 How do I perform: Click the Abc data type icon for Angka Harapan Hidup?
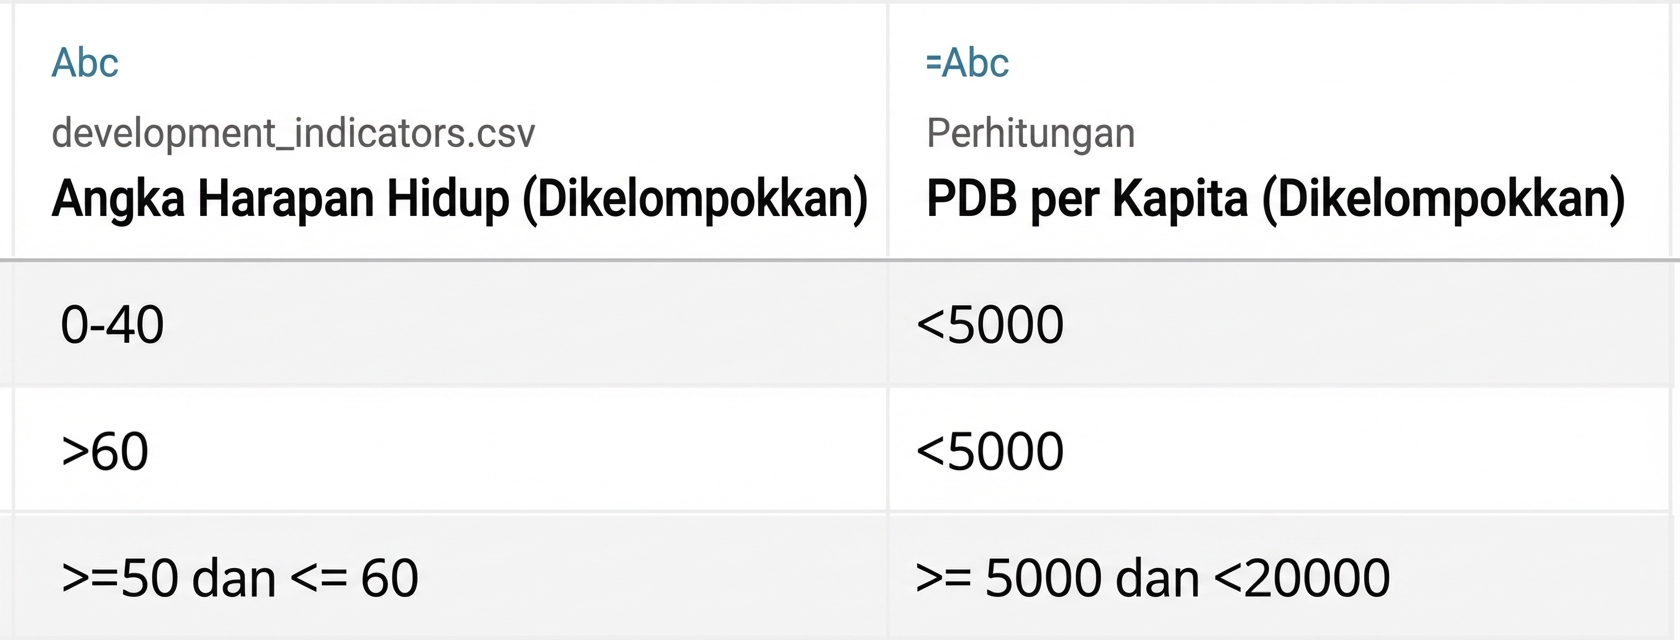85,63
